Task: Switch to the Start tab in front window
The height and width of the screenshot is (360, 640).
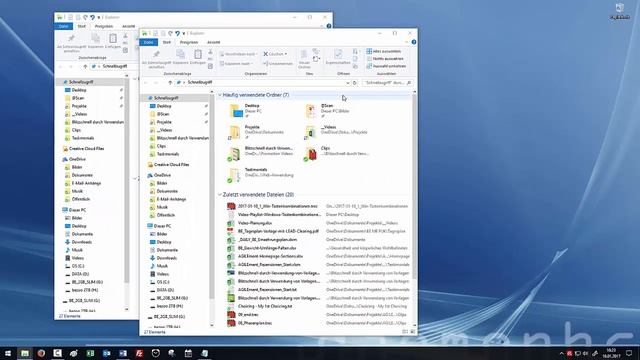Action: [167, 42]
